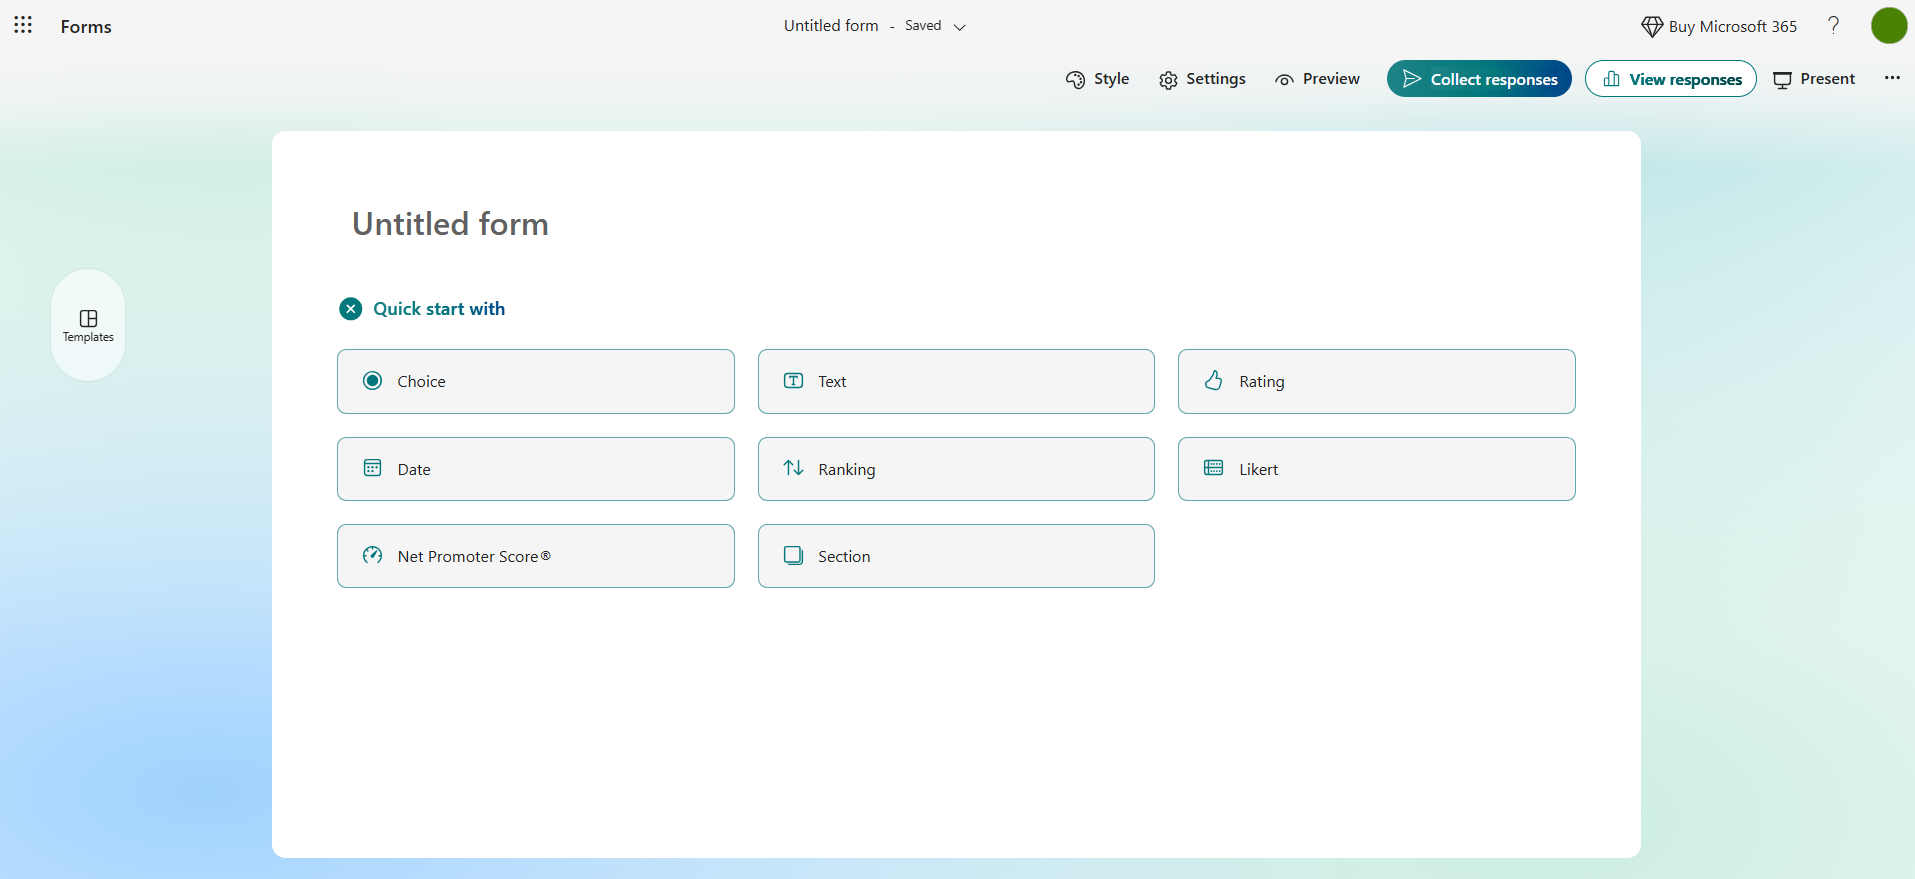Start Present mode
The width and height of the screenshot is (1915, 879).
coord(1814,79)
